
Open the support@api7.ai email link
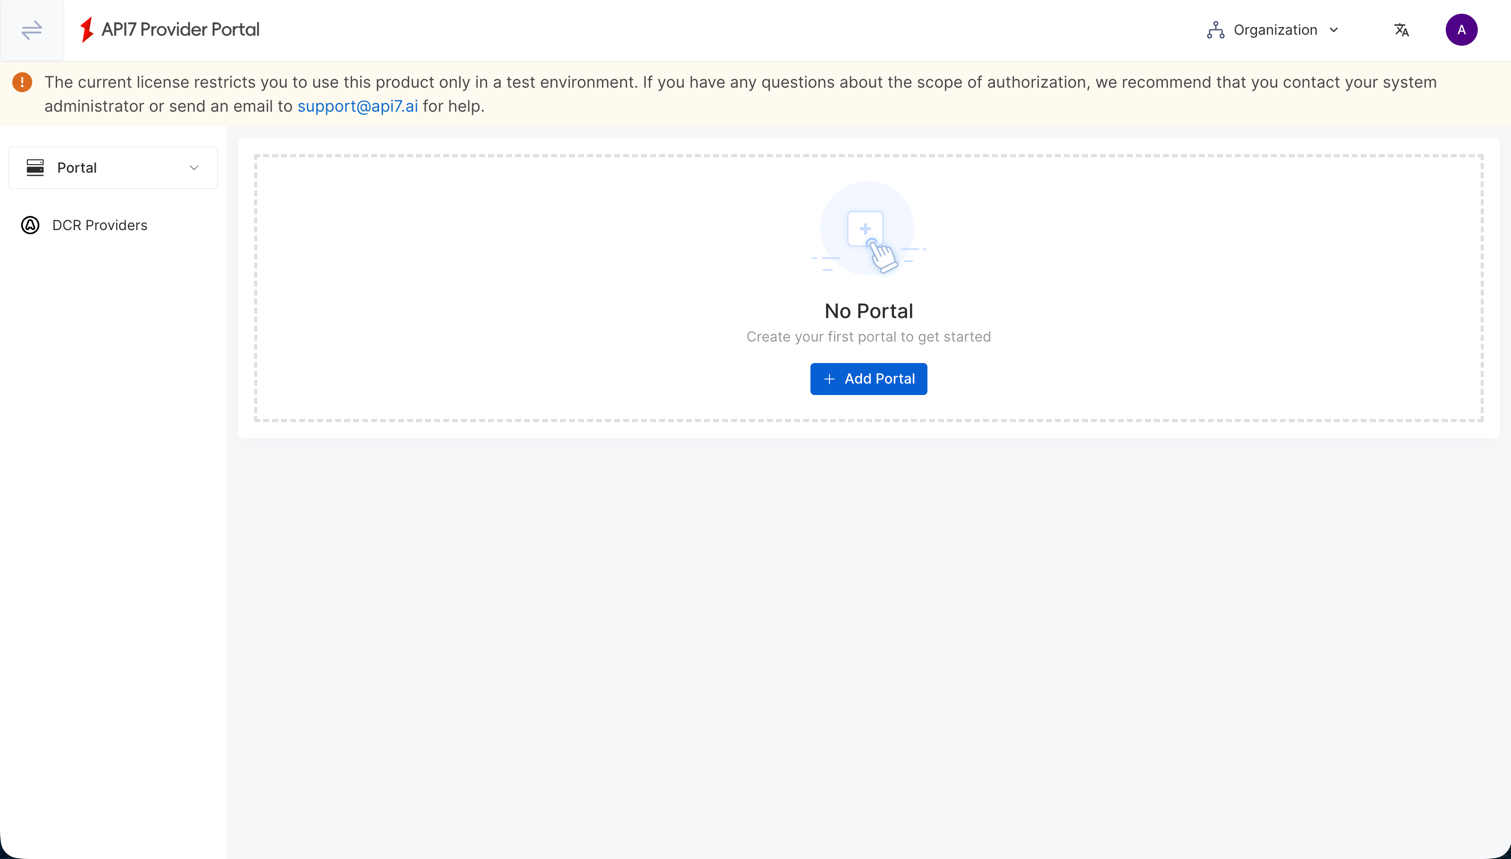357,105
